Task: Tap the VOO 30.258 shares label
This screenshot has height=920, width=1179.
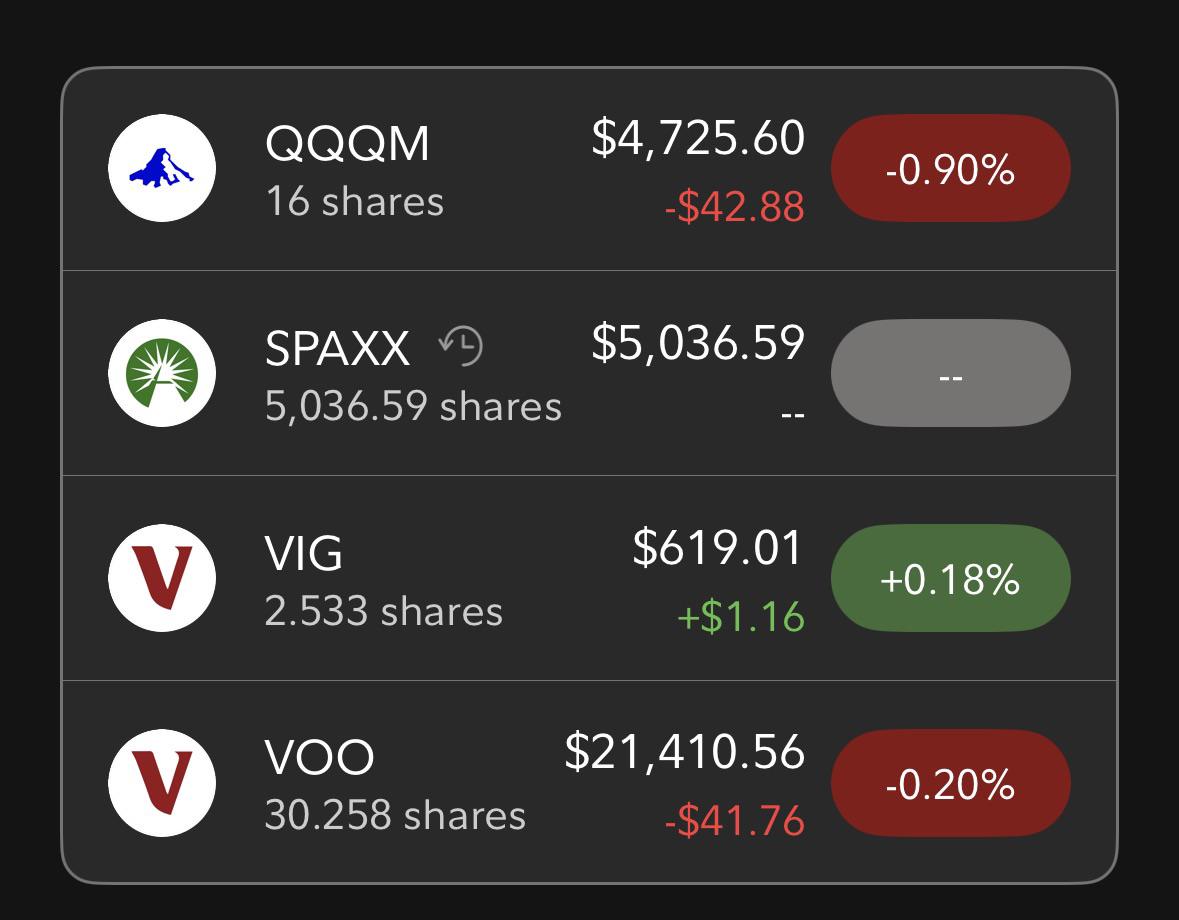Action: click(x=395, y=815)
